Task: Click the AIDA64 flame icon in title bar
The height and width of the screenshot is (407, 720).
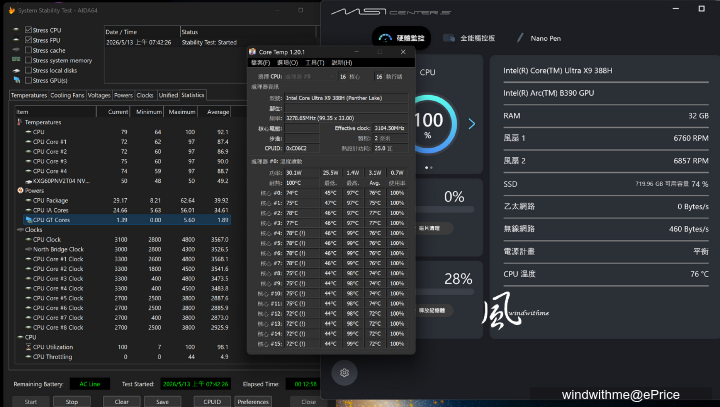Action: pos(11,10)
